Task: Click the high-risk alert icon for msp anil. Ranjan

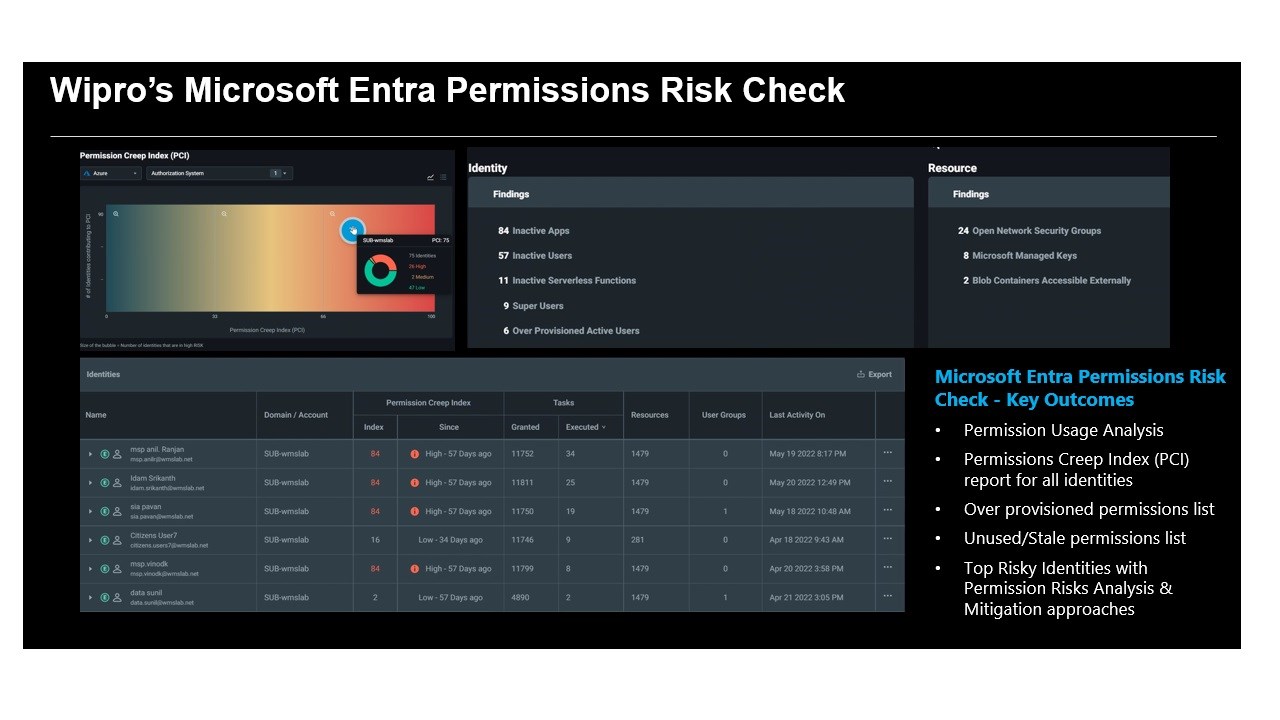Action: point(415,454)
